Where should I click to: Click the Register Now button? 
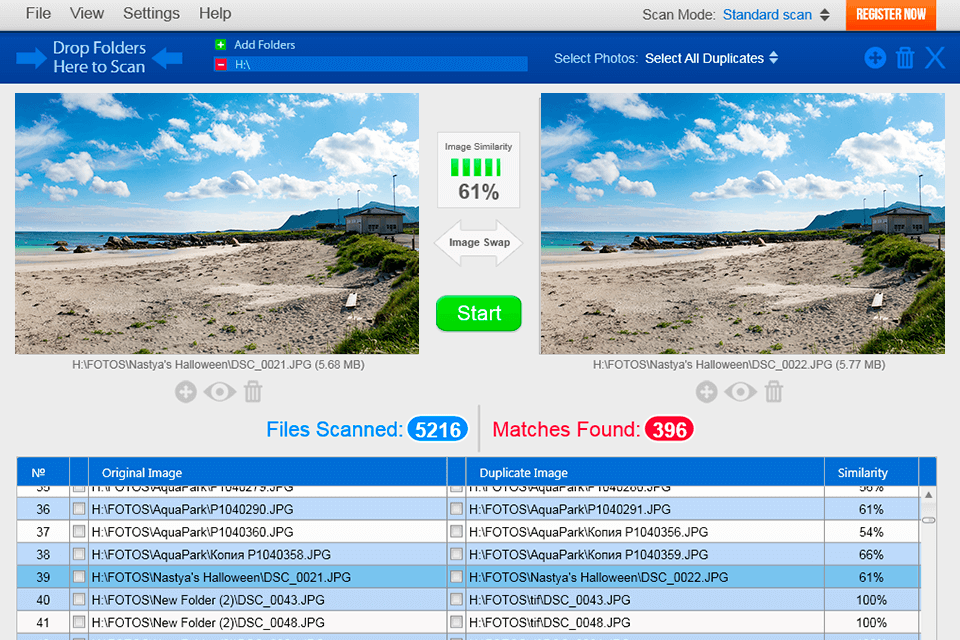891,15
